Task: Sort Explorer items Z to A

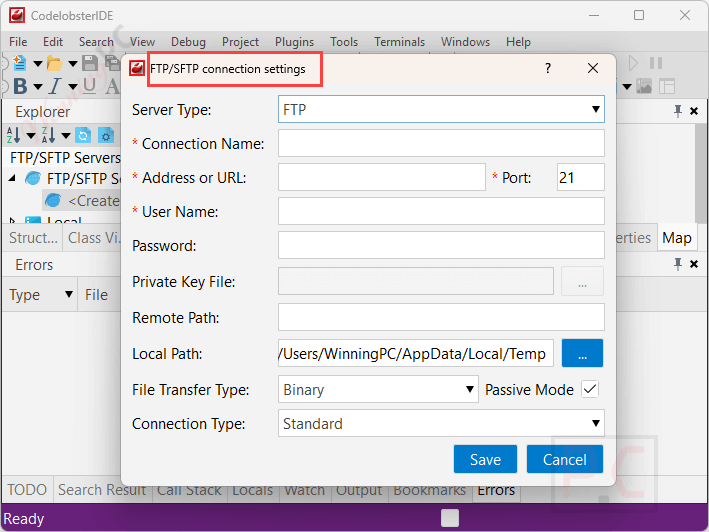Action: (48, 135)
